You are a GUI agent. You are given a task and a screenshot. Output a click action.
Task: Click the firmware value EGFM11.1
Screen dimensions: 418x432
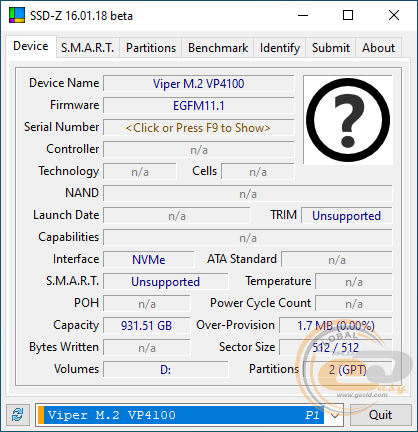click(198, 106)
